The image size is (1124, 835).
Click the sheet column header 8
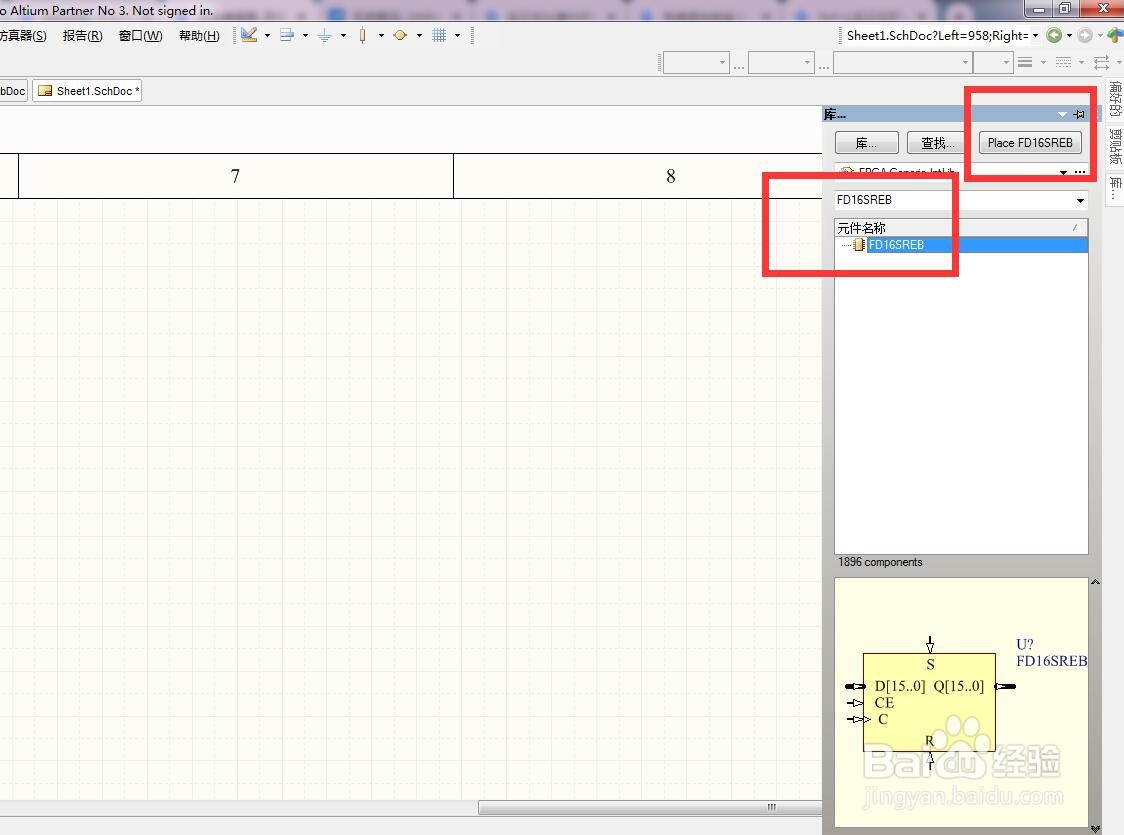[x=670, y=176]
